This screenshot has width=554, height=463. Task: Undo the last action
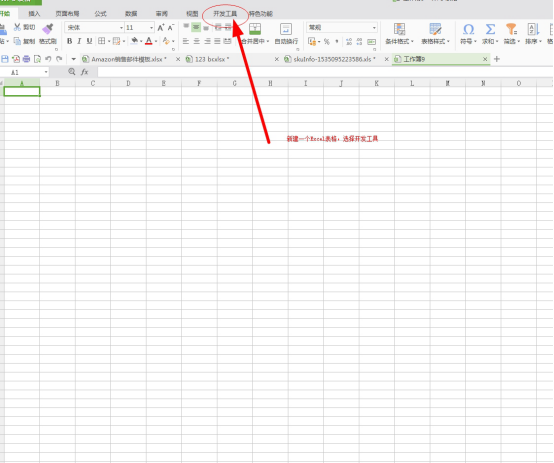tap(48, 59)
